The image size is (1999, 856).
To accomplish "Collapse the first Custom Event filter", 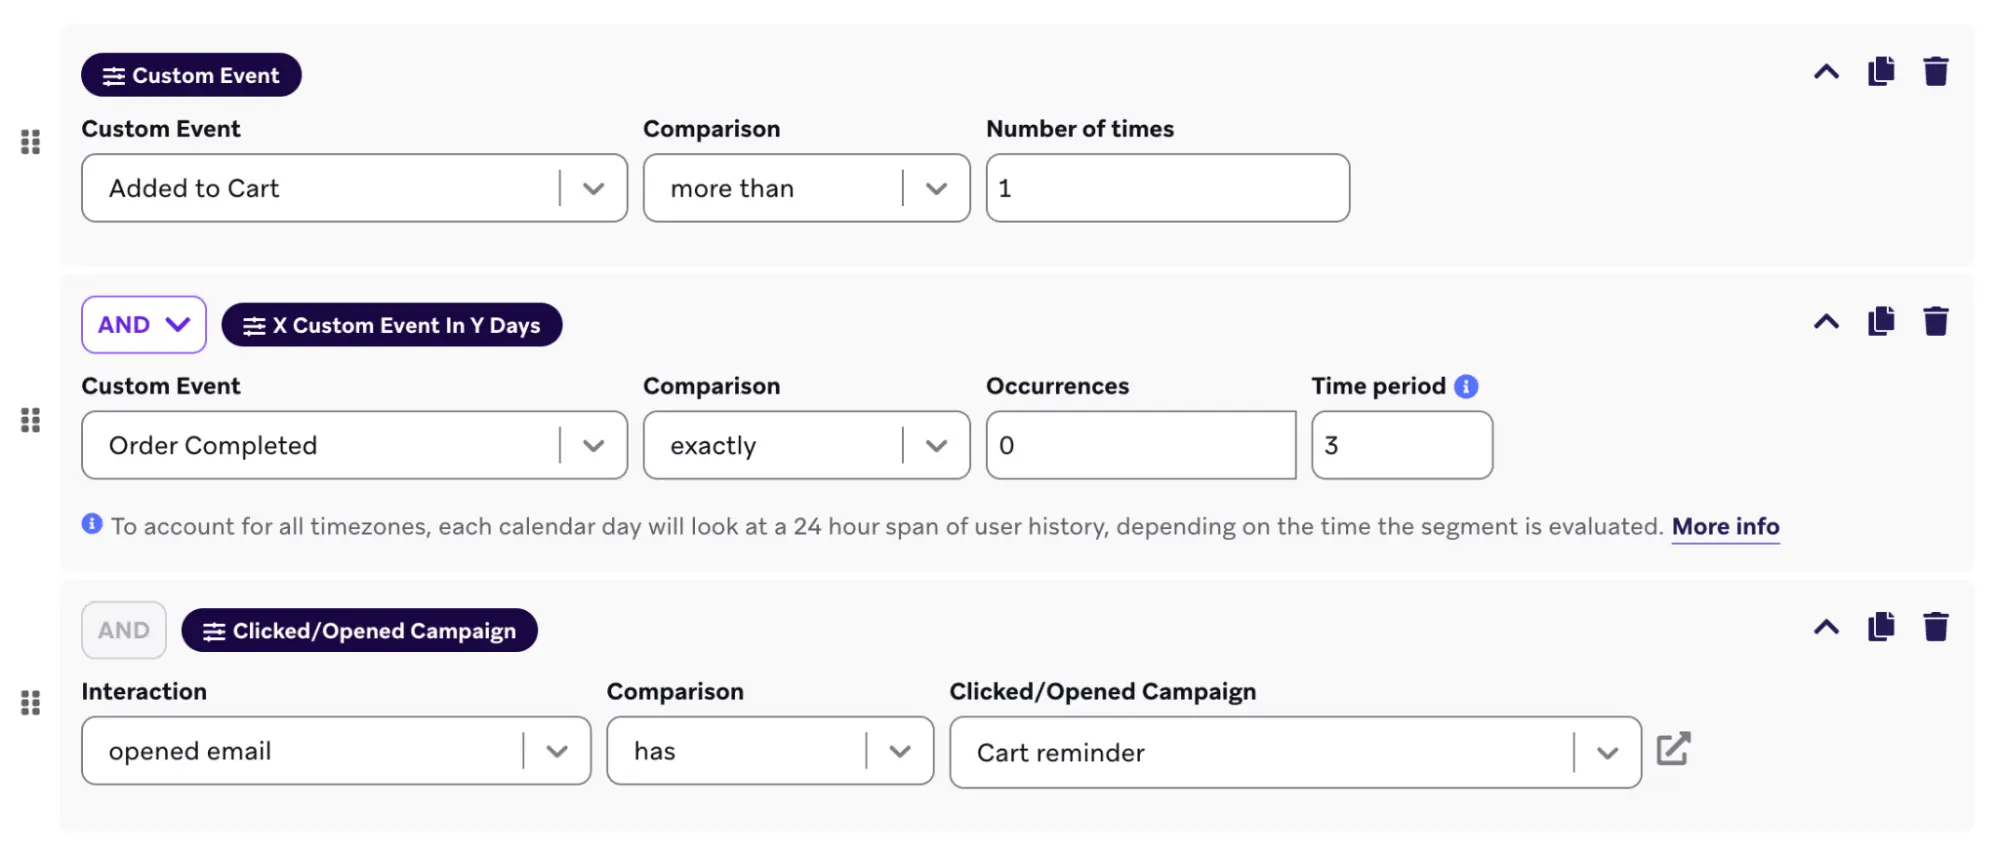I will (1826, 72).
